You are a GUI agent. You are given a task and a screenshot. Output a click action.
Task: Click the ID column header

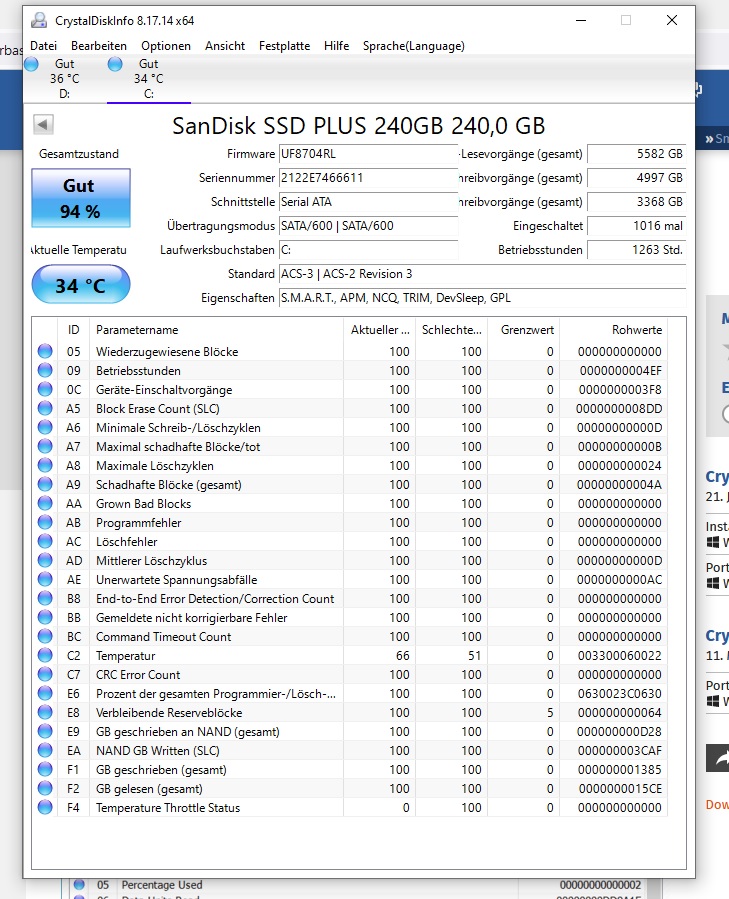pyautogui.click(x=73, y=330)
